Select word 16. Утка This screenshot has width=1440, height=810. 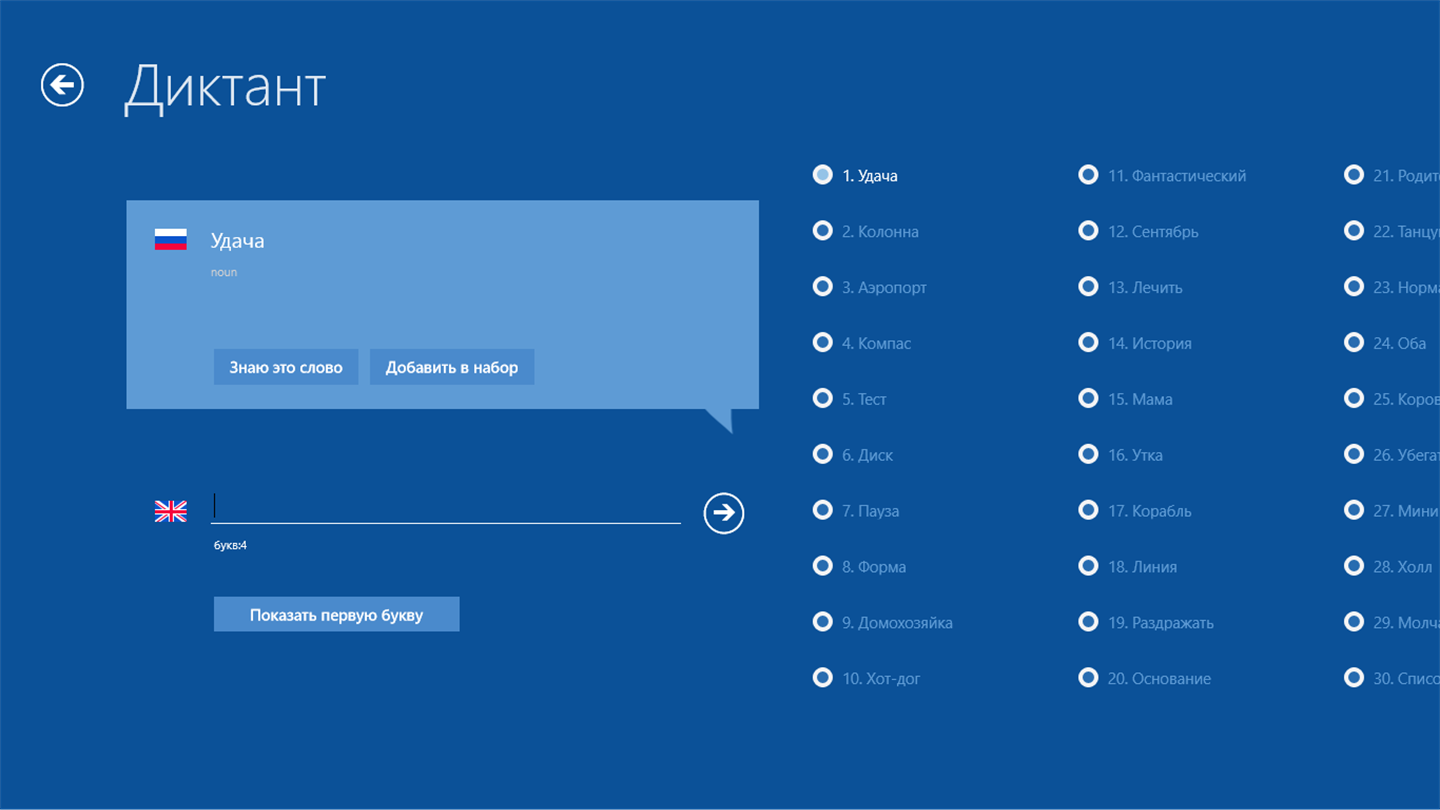[1121, 455]
